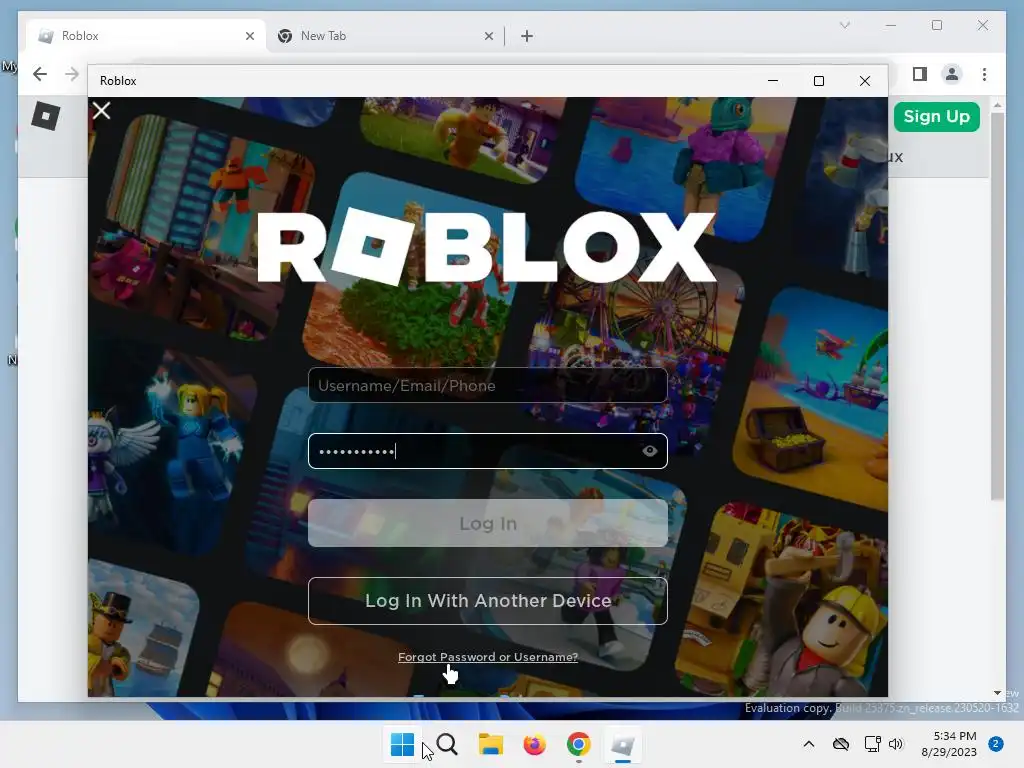Open network status tray icon
The image size is (1024, 768).
pos(872,744)
